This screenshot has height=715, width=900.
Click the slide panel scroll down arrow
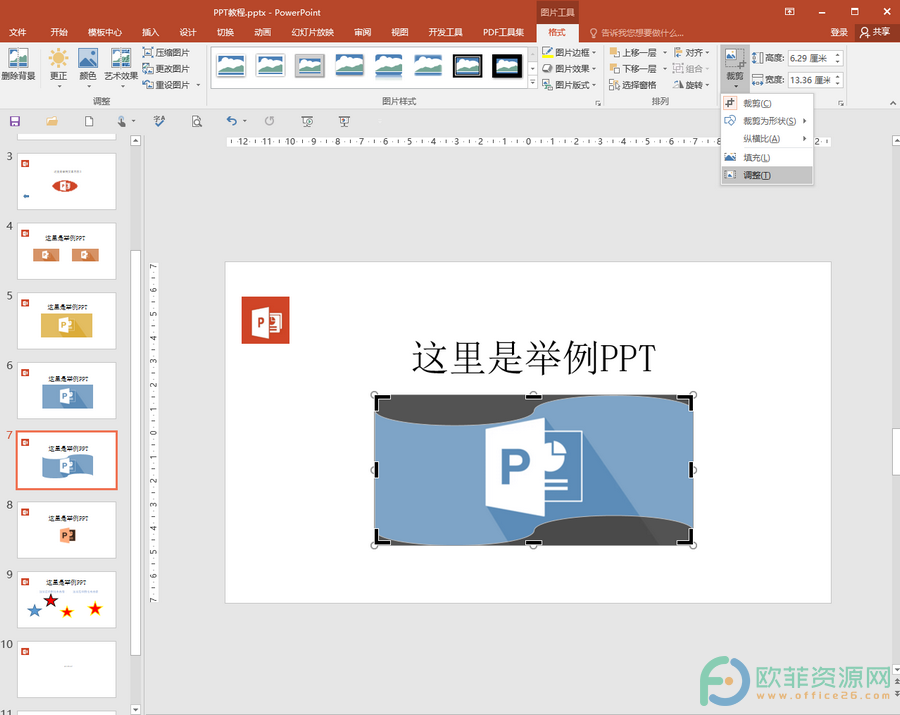click(135, 709)
